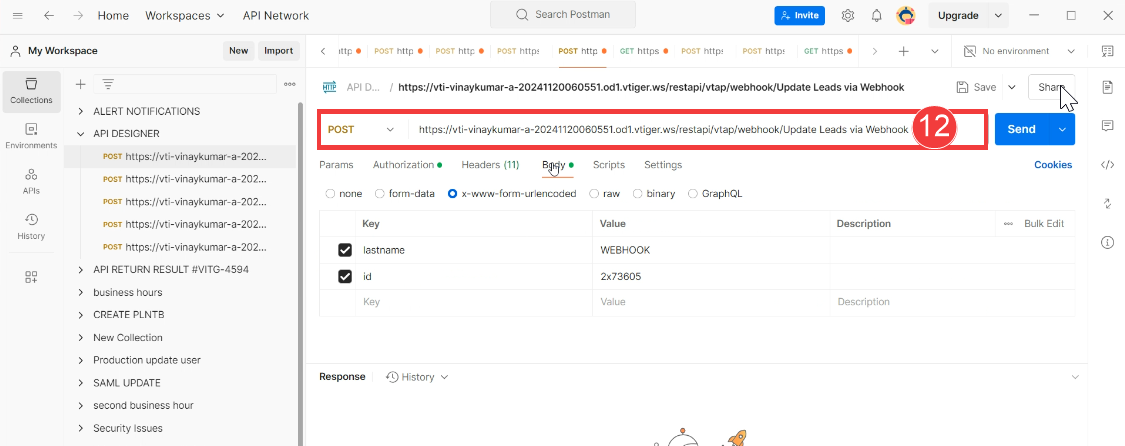Click the Import button
The height and width of the screenshot is (446, 1125).
coord(278,50)
